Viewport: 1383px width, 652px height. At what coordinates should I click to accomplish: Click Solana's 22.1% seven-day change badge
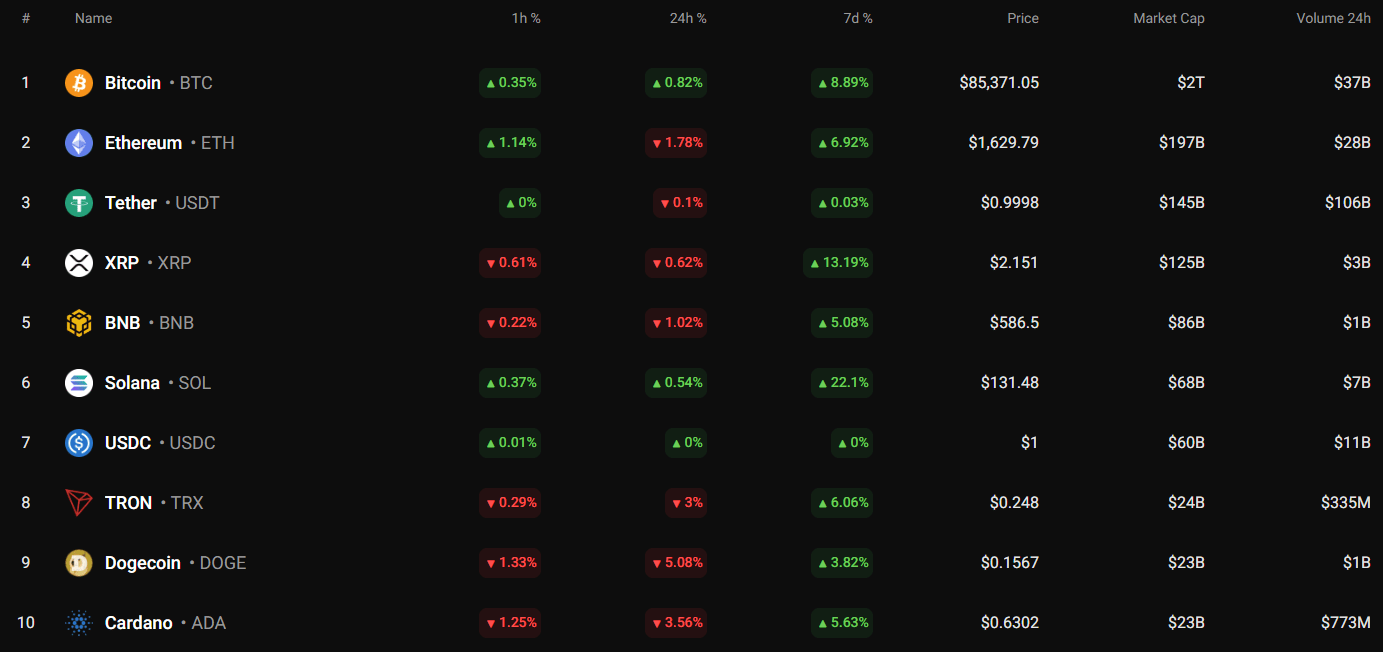pyautogui.click(x=842, y=383)
